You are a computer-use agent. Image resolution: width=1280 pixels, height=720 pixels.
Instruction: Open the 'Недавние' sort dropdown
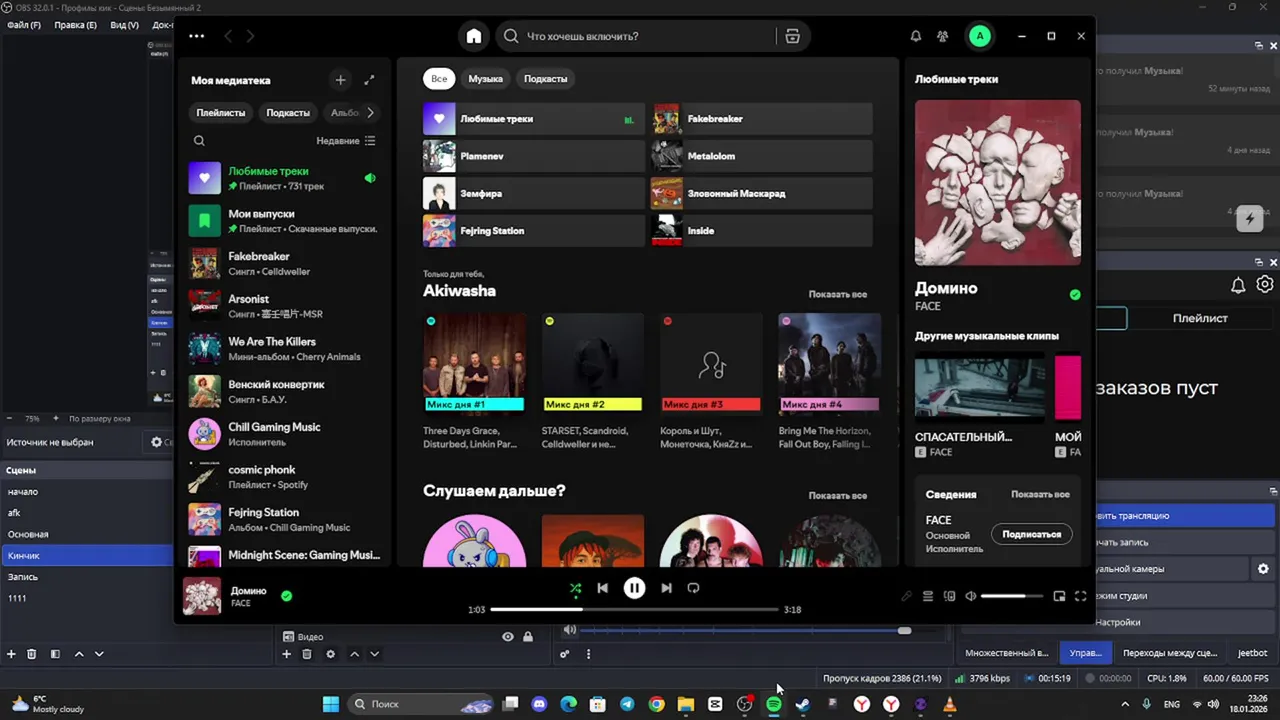(x=346, y=141)
